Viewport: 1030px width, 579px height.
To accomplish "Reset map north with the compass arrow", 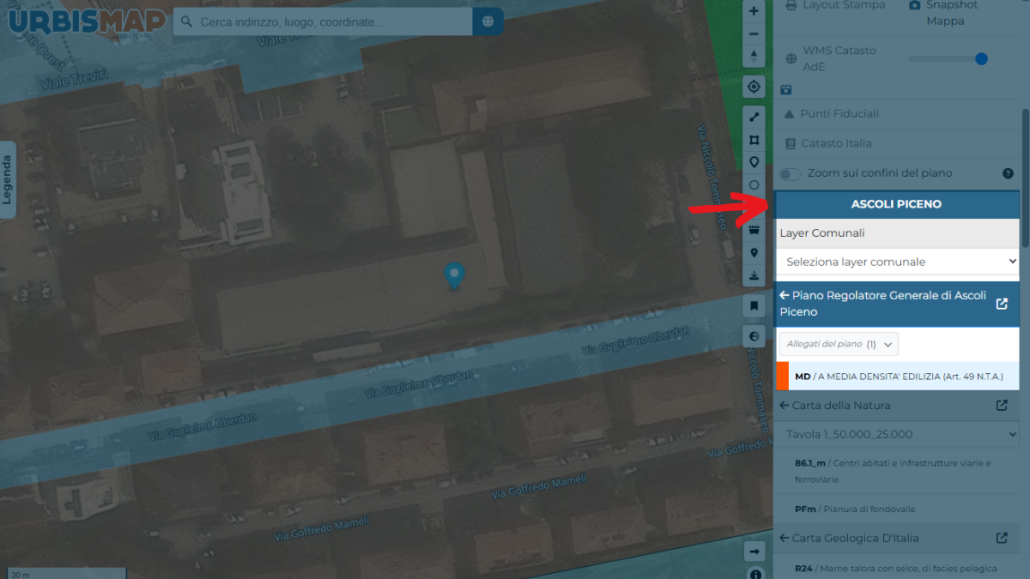I will tap(753, 56).
